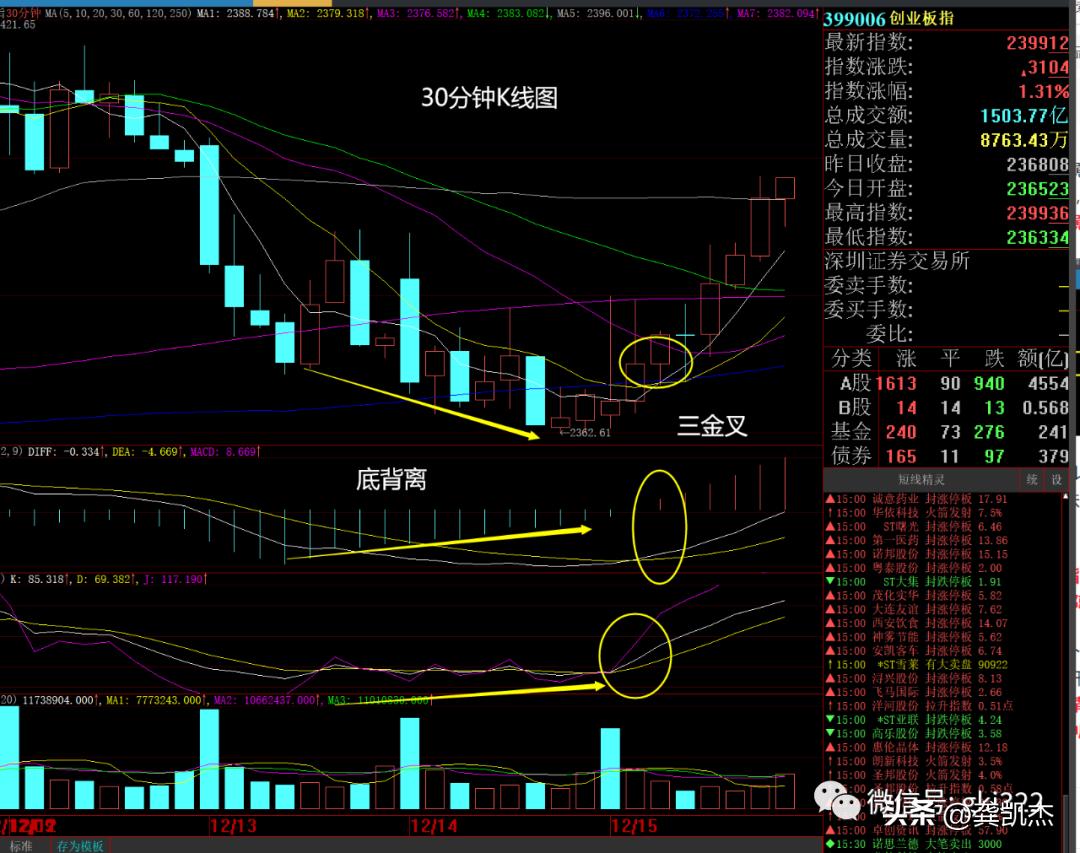Open the 诺思兰德 大笔卖出 alert row
This screenshot has height=853, width=1080.
[914, 844]
